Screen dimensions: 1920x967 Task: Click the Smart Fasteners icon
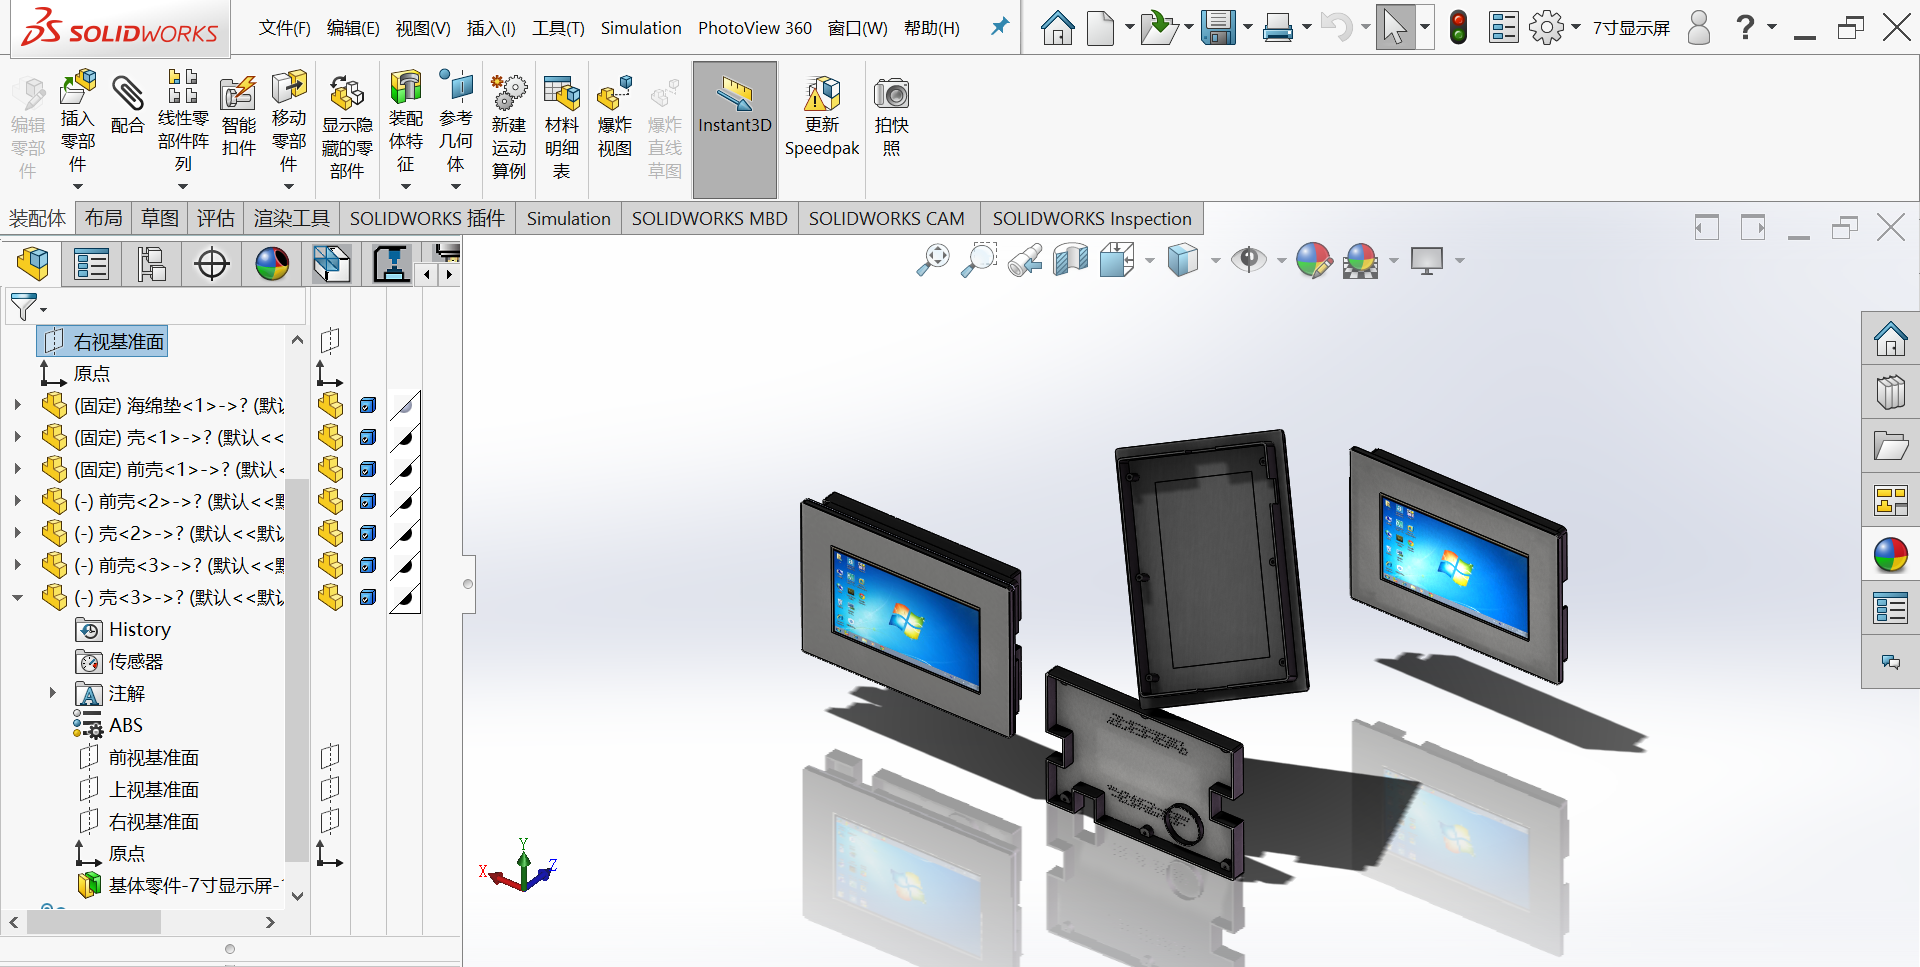point(238,94)
